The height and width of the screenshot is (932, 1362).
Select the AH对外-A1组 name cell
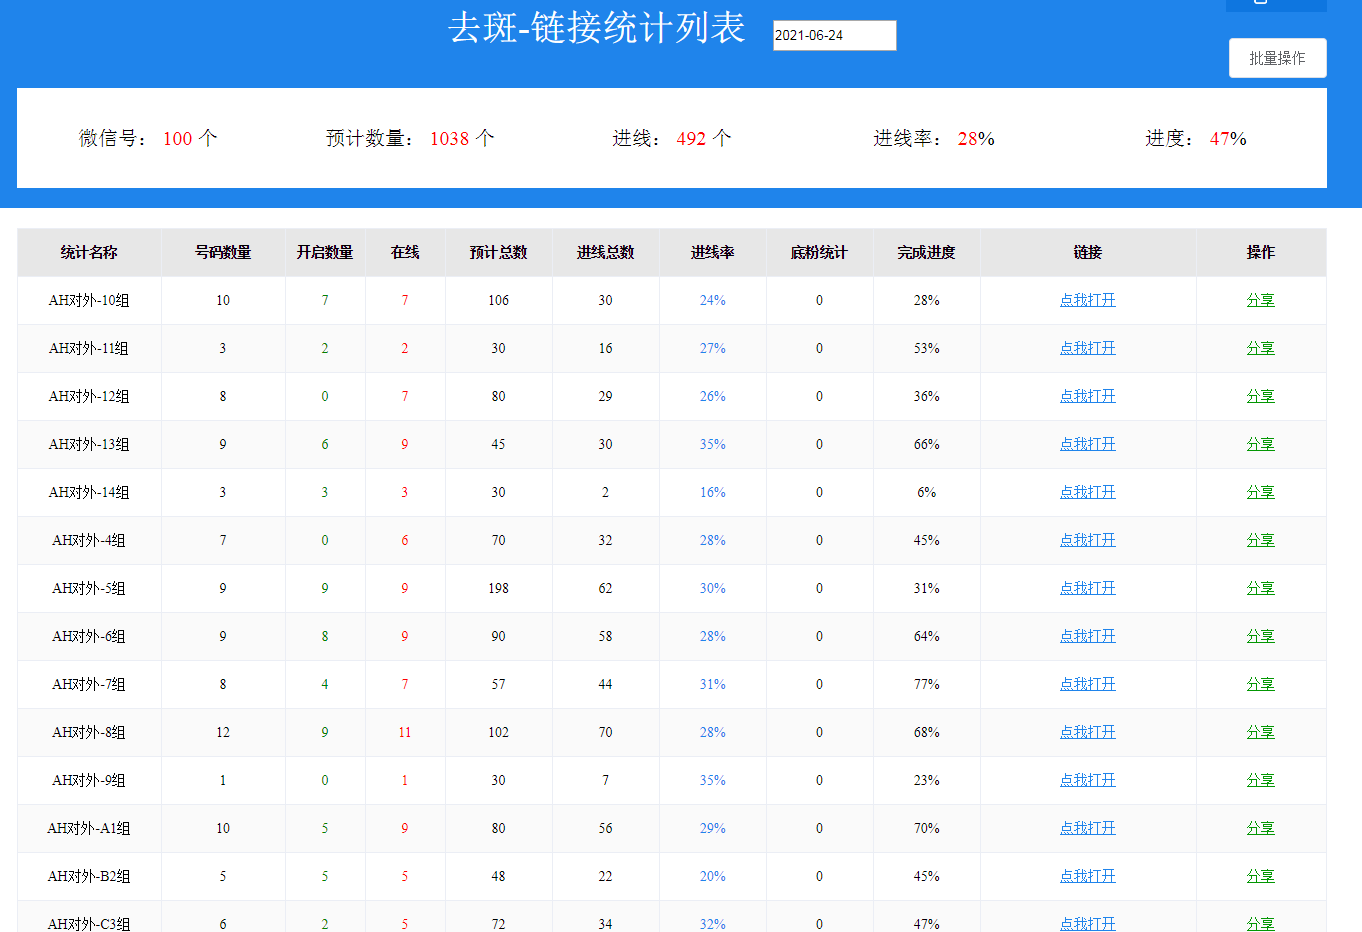[x=89, y=828]
